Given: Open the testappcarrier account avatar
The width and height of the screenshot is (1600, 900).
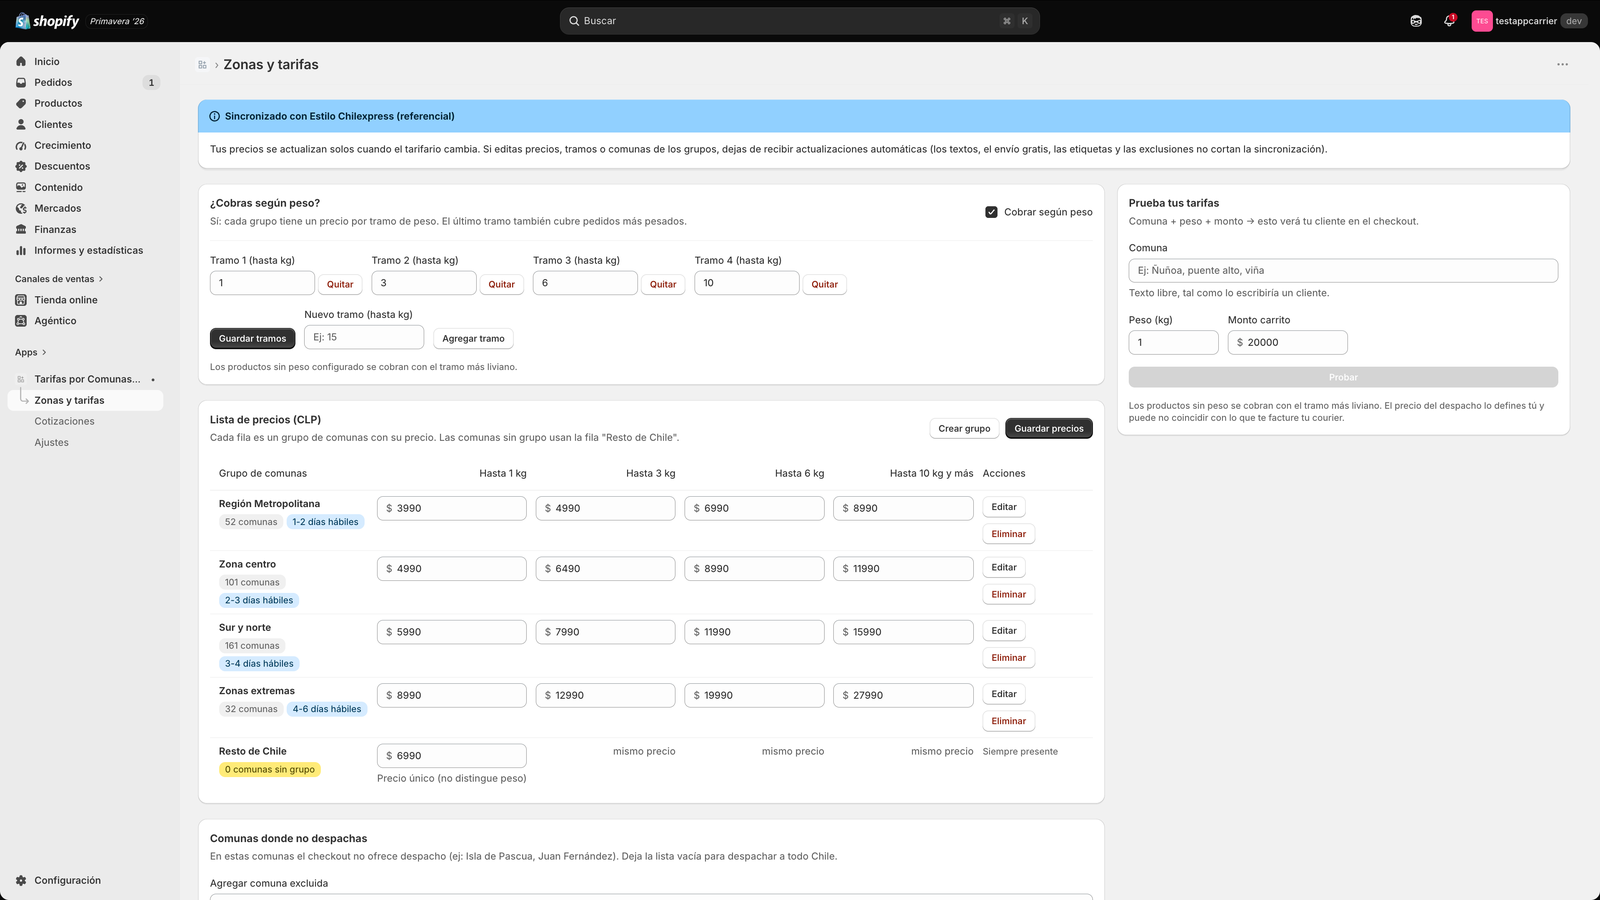Looking at the screenshot, I should coord(1482,21).
